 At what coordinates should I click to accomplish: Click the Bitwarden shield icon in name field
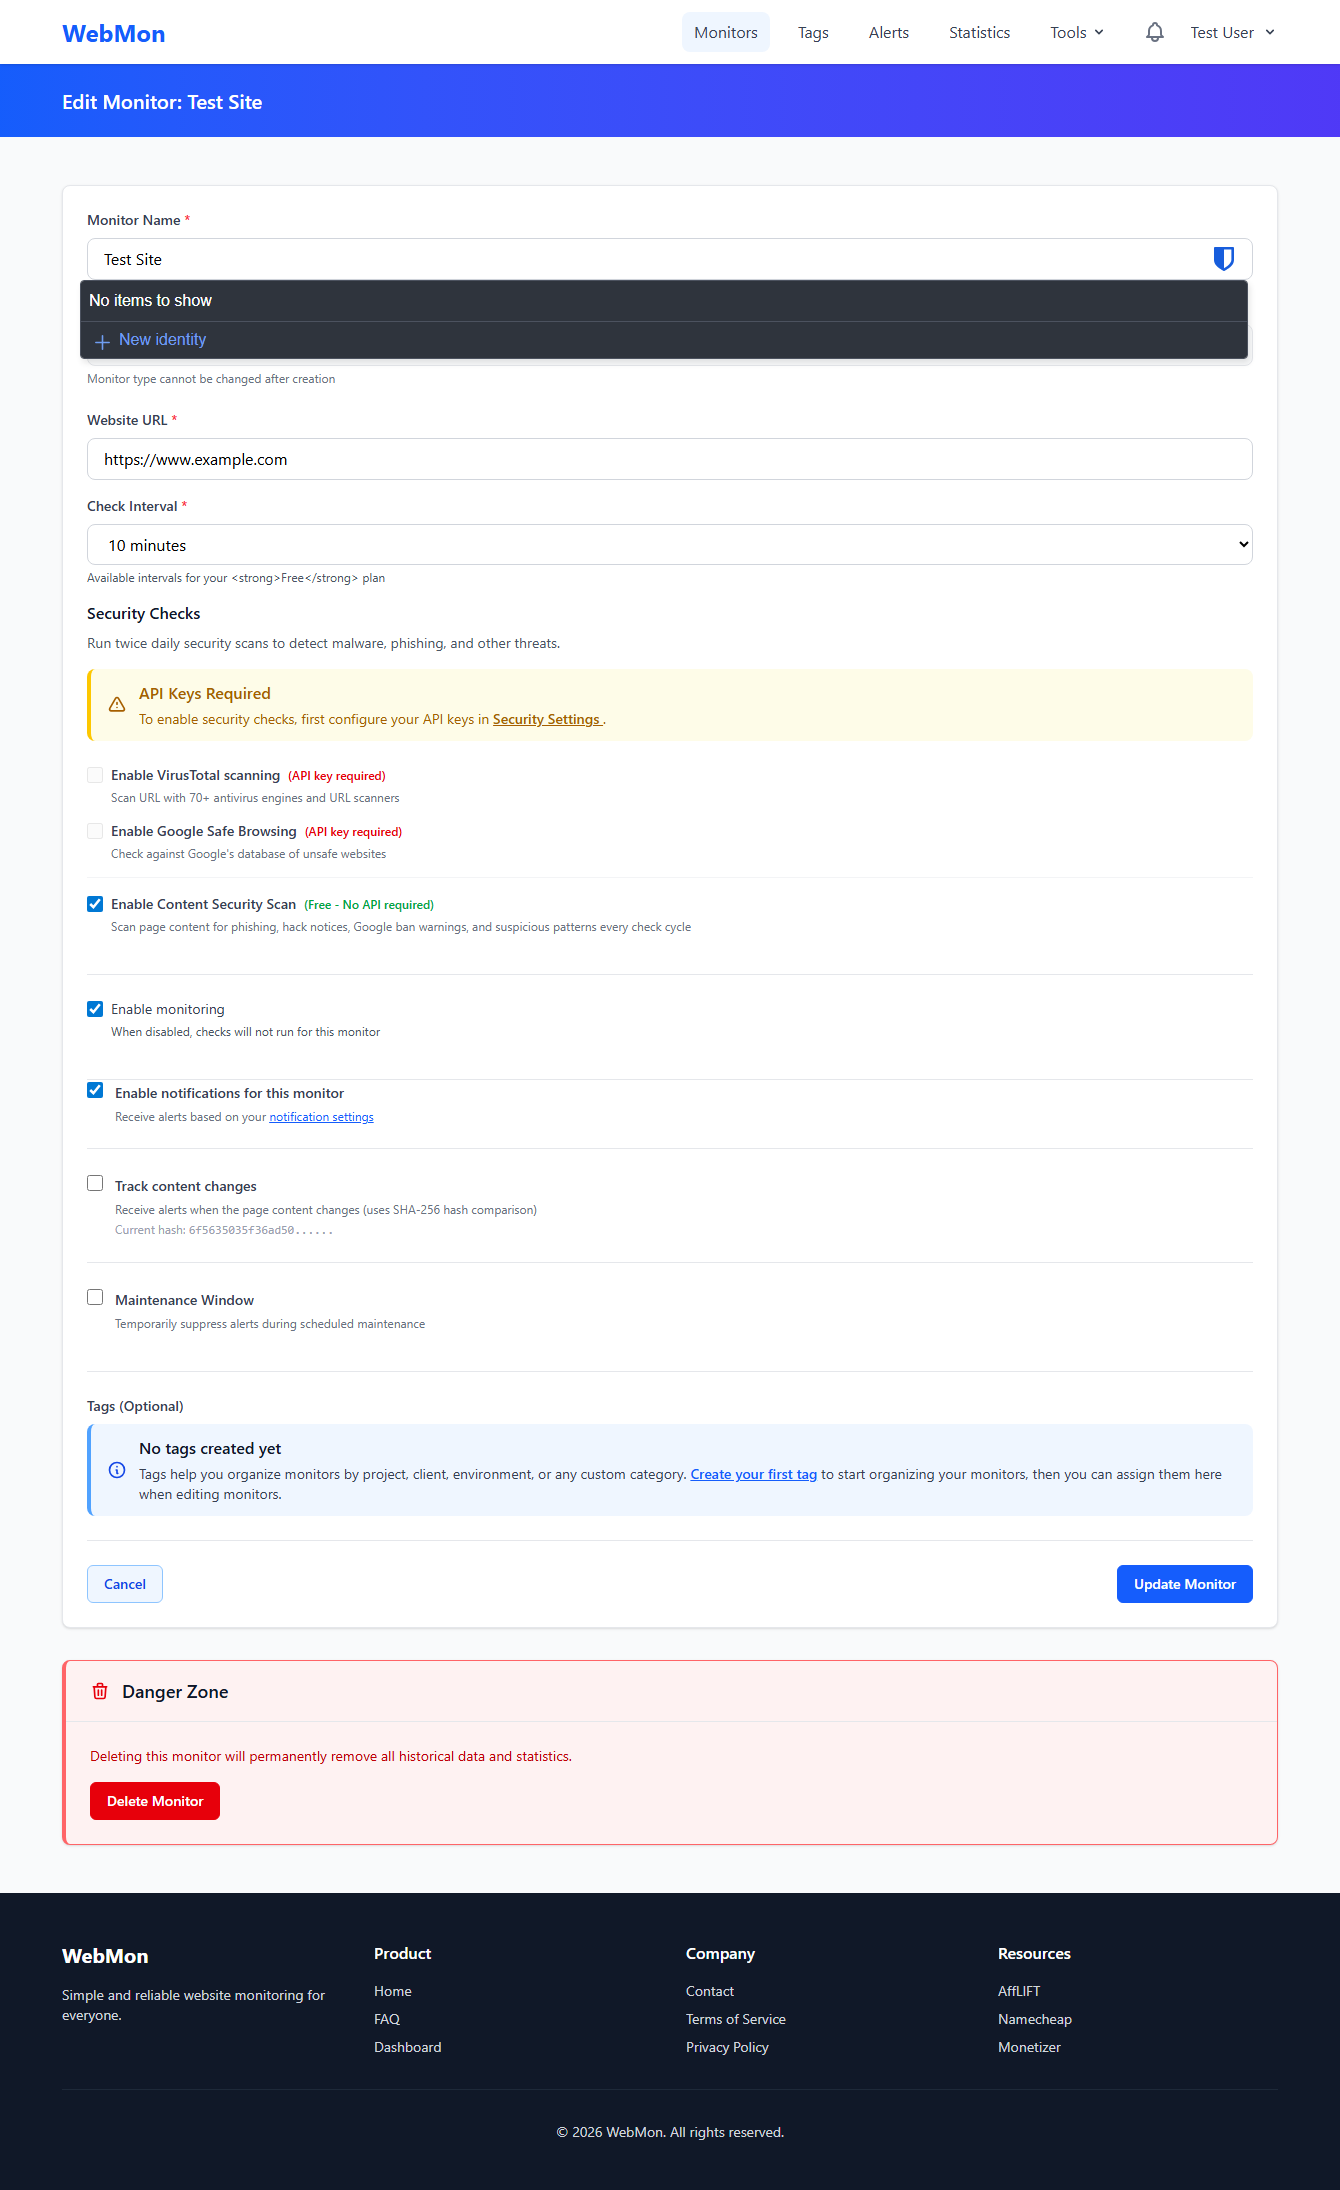pos(1223,259)
